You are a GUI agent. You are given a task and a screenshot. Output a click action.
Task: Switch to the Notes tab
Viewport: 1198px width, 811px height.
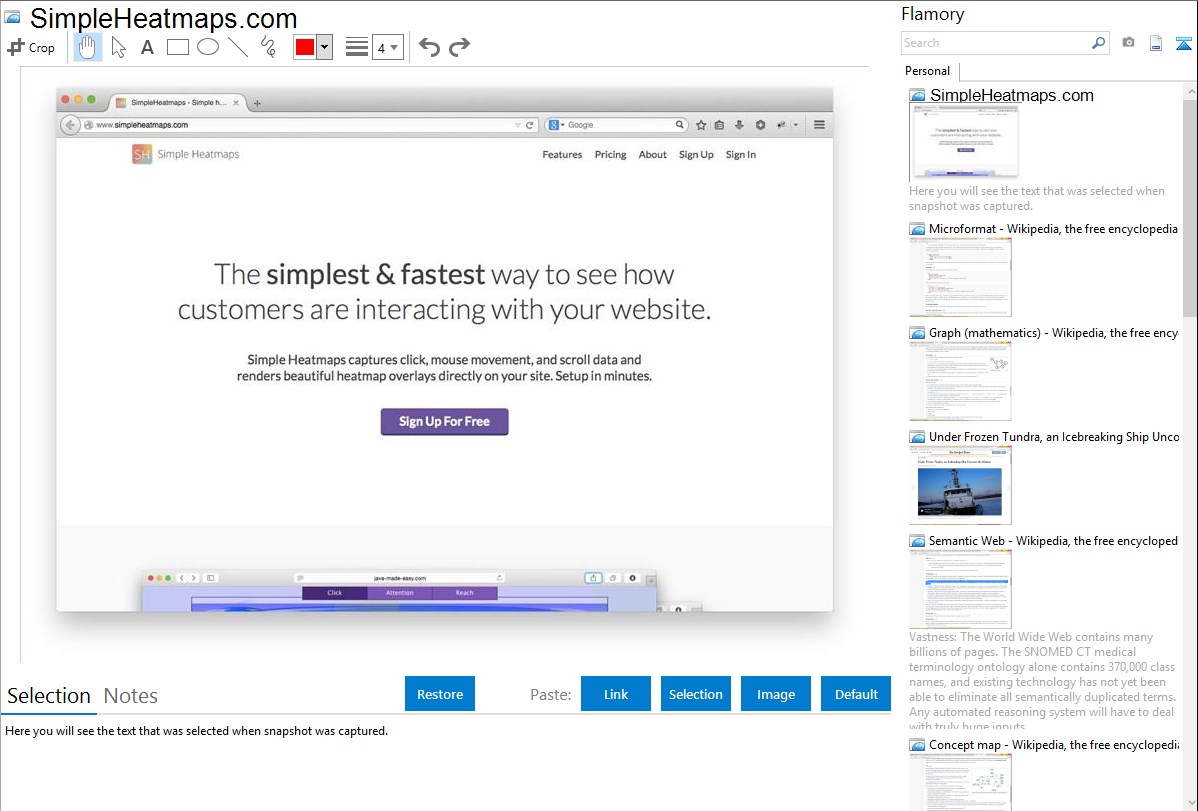click(x=131, y=696)
